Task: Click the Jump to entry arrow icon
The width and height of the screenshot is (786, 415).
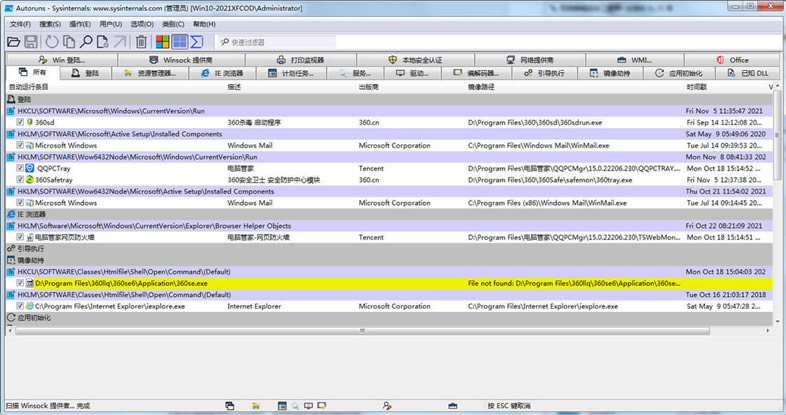Action: click(121, 42)
